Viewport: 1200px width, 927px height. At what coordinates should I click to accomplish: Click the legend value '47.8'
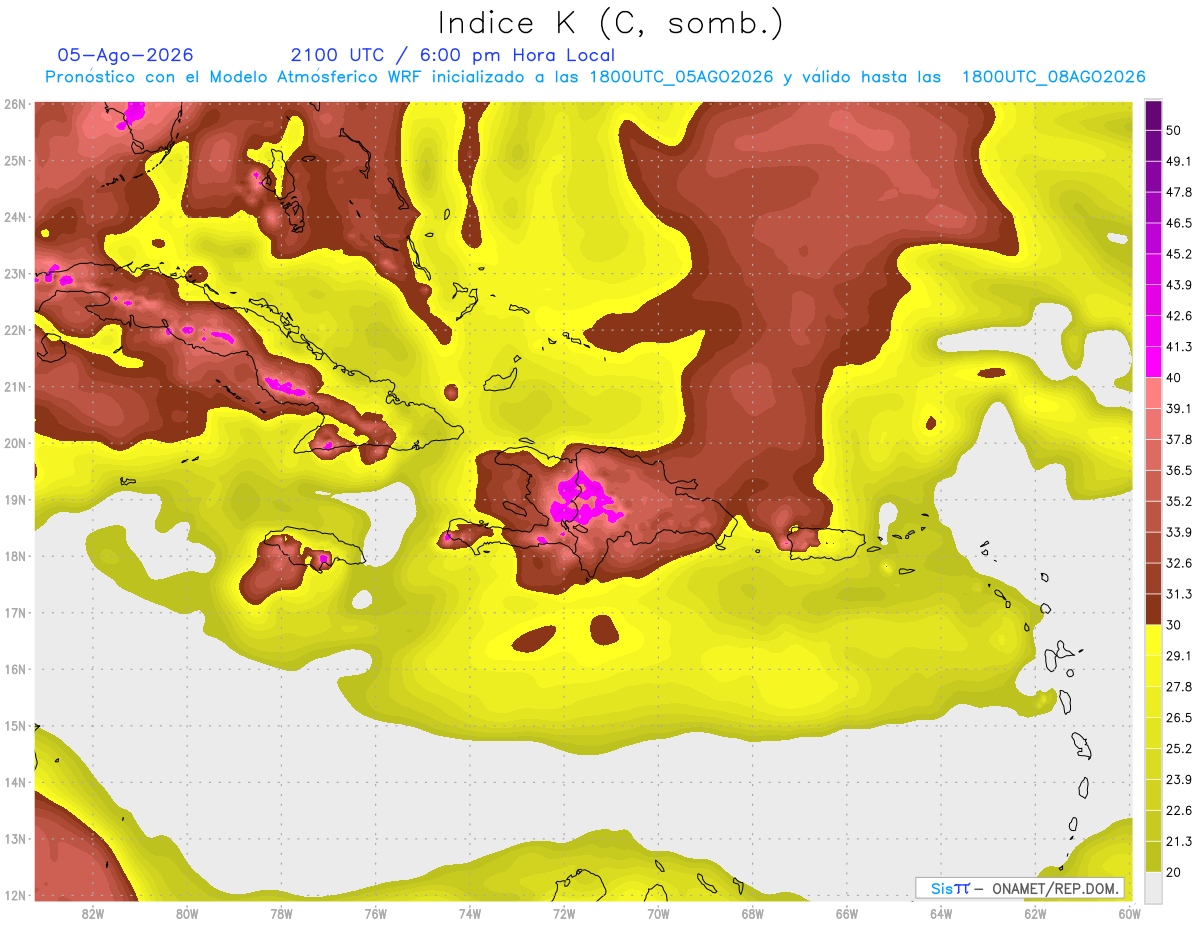pyautogui.click(x=1180, y=192)
